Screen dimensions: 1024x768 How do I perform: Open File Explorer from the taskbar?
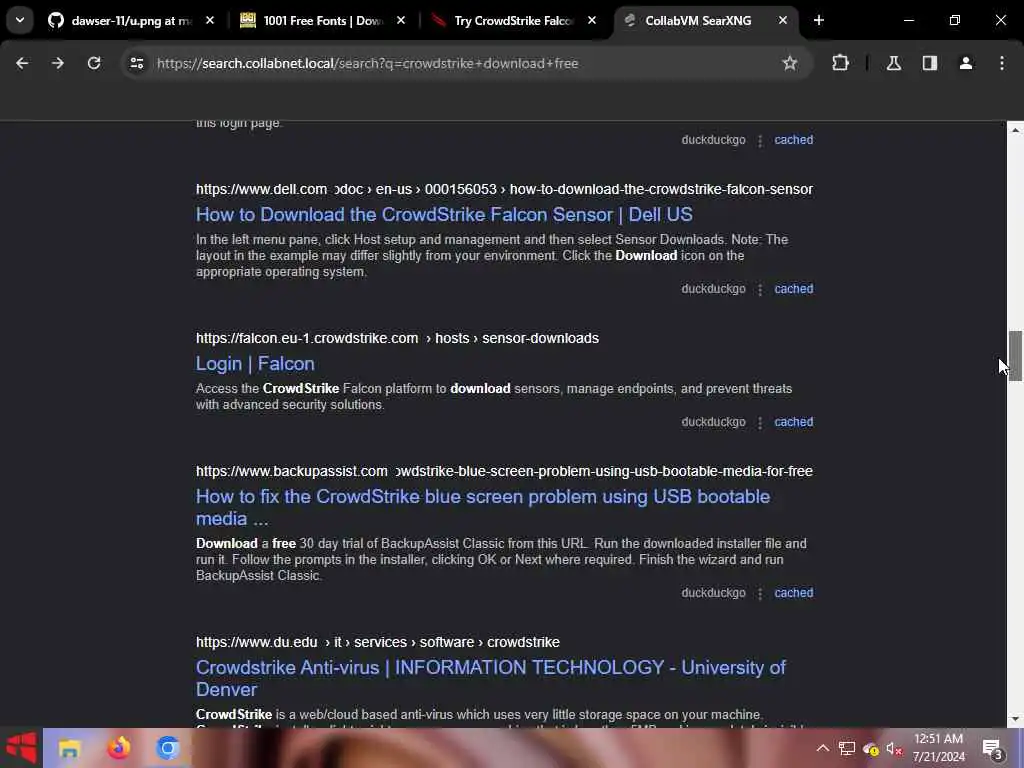69,748
